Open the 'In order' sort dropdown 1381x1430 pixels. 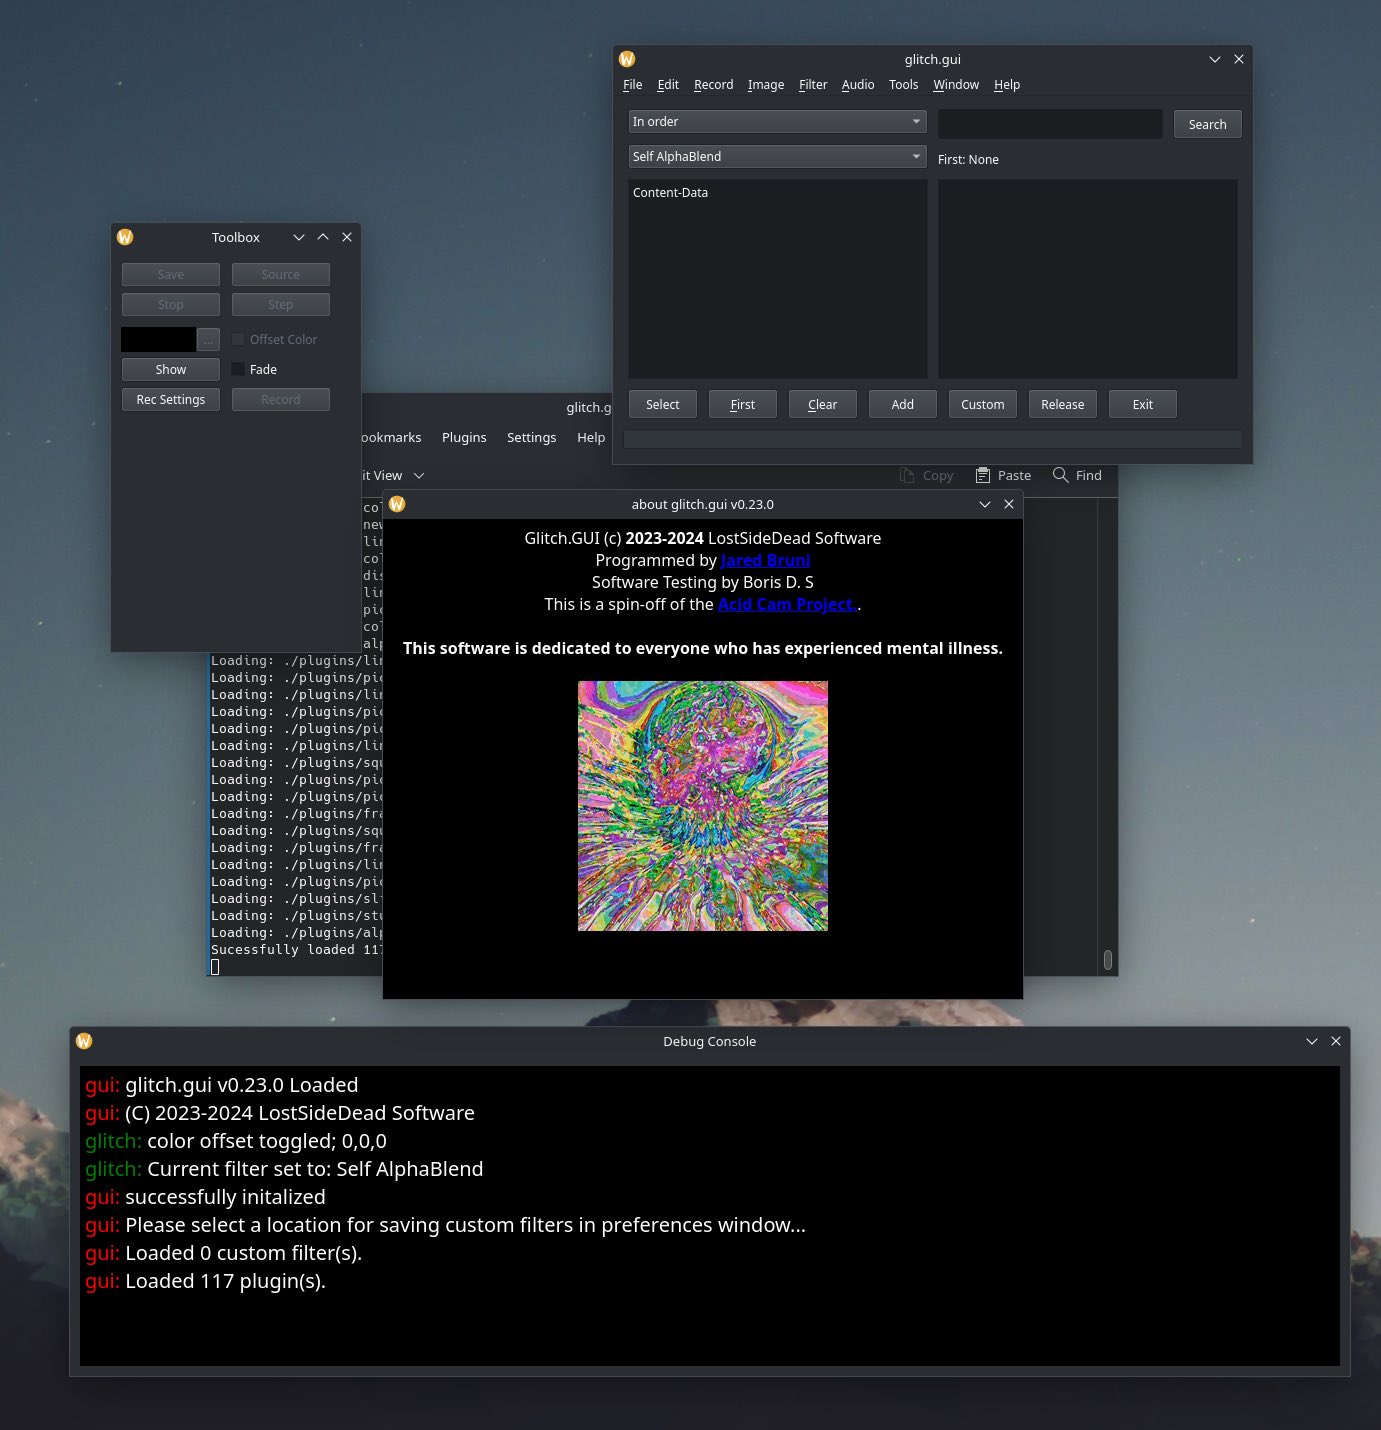tap(777, 121)
